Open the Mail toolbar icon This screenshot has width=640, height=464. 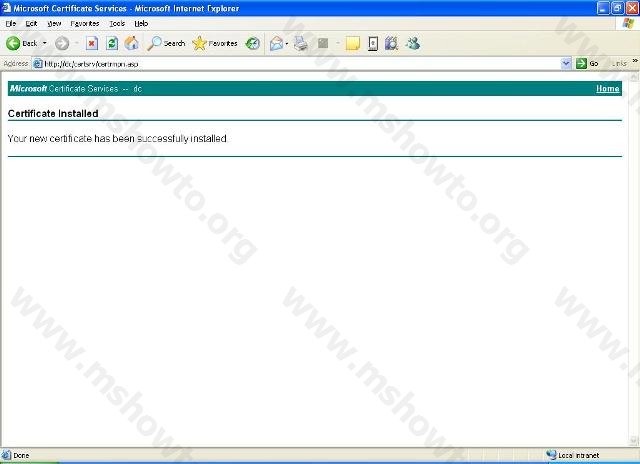276,43
